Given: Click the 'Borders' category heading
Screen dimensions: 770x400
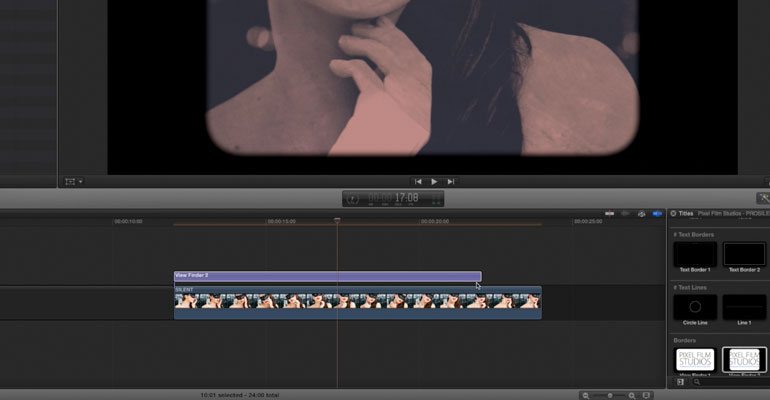Looking at the screenshot, I should click(x=685, y=340).
